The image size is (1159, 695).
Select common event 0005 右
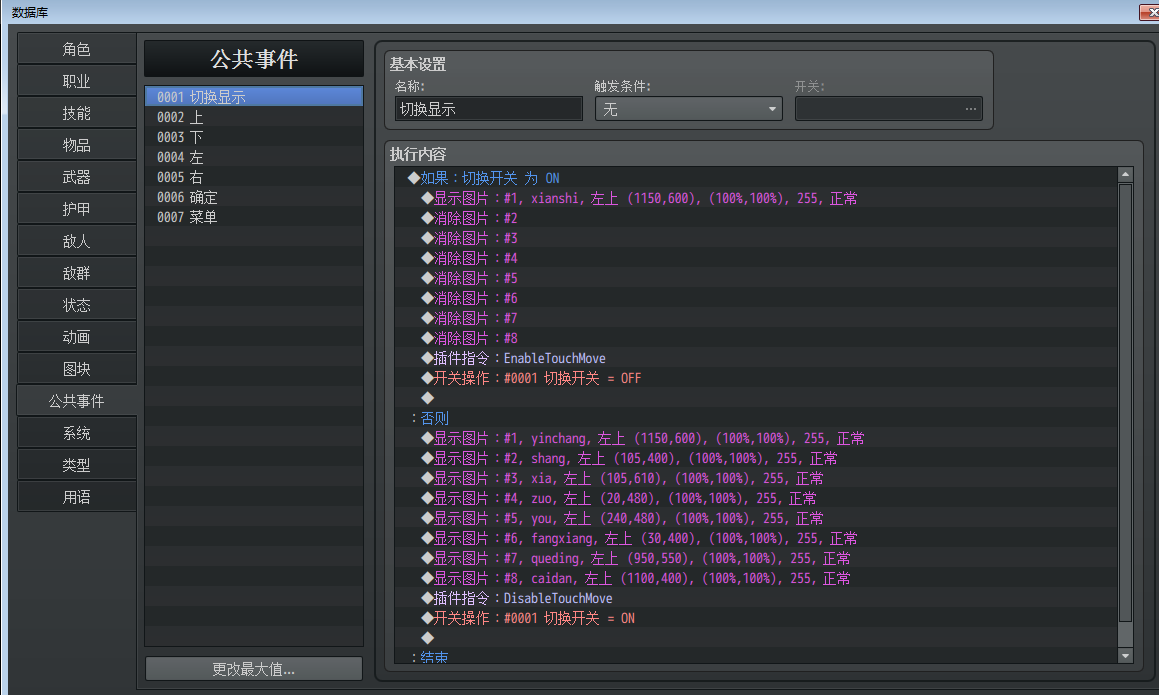point(254,177)
